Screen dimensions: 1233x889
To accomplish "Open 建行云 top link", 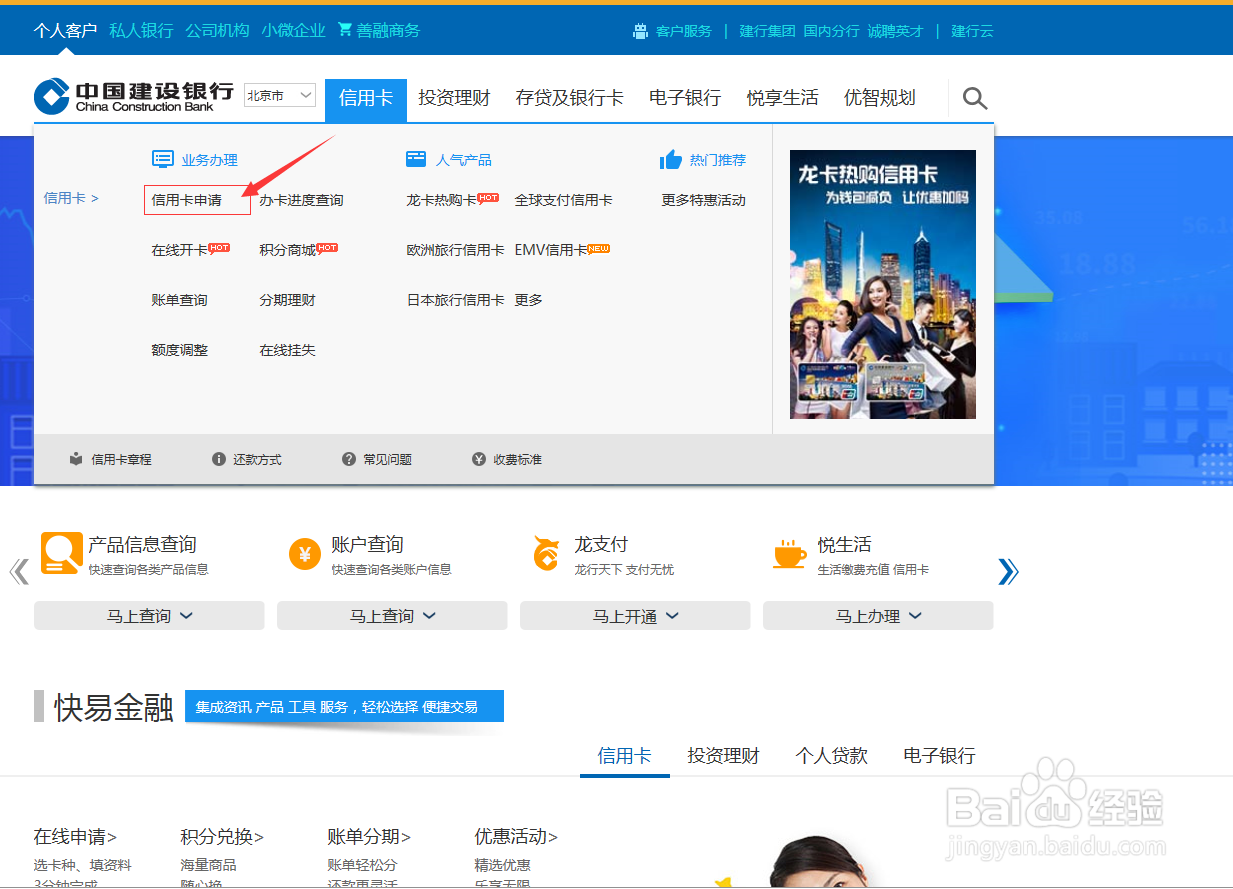I will 972,31.
